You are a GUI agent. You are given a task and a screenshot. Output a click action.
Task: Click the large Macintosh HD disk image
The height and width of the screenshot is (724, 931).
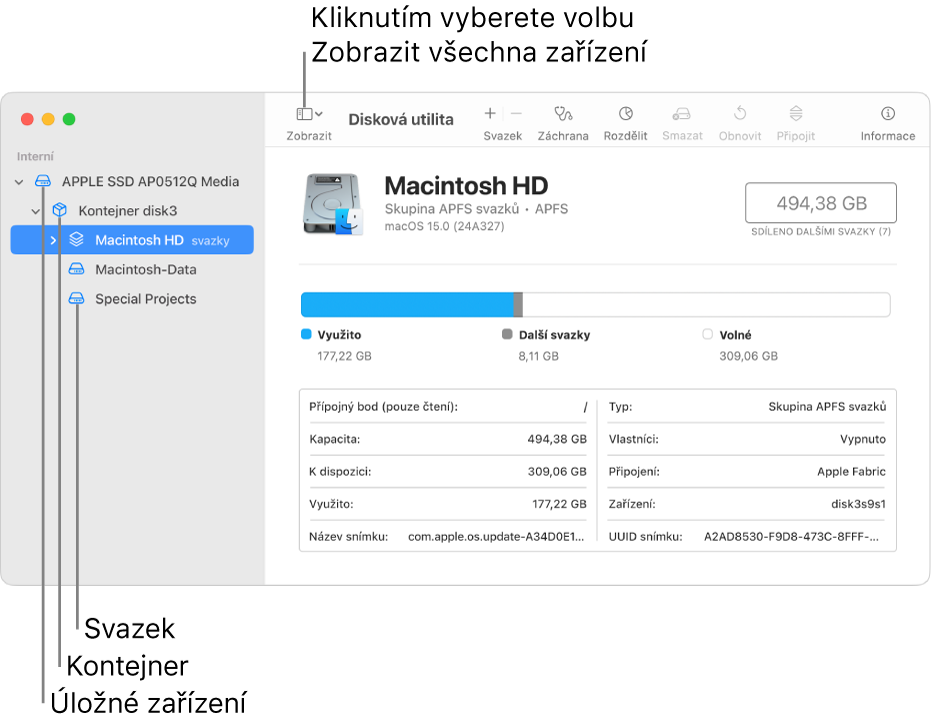(x=333, y=204)
